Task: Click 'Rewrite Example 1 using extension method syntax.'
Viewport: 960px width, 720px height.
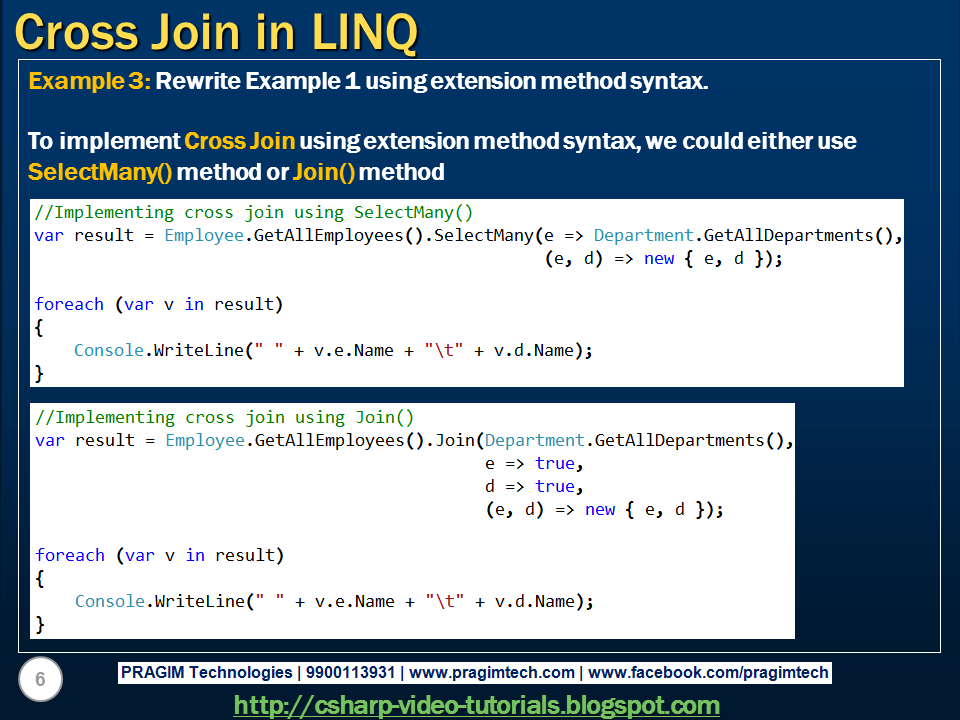Action: tap(432, 81)
